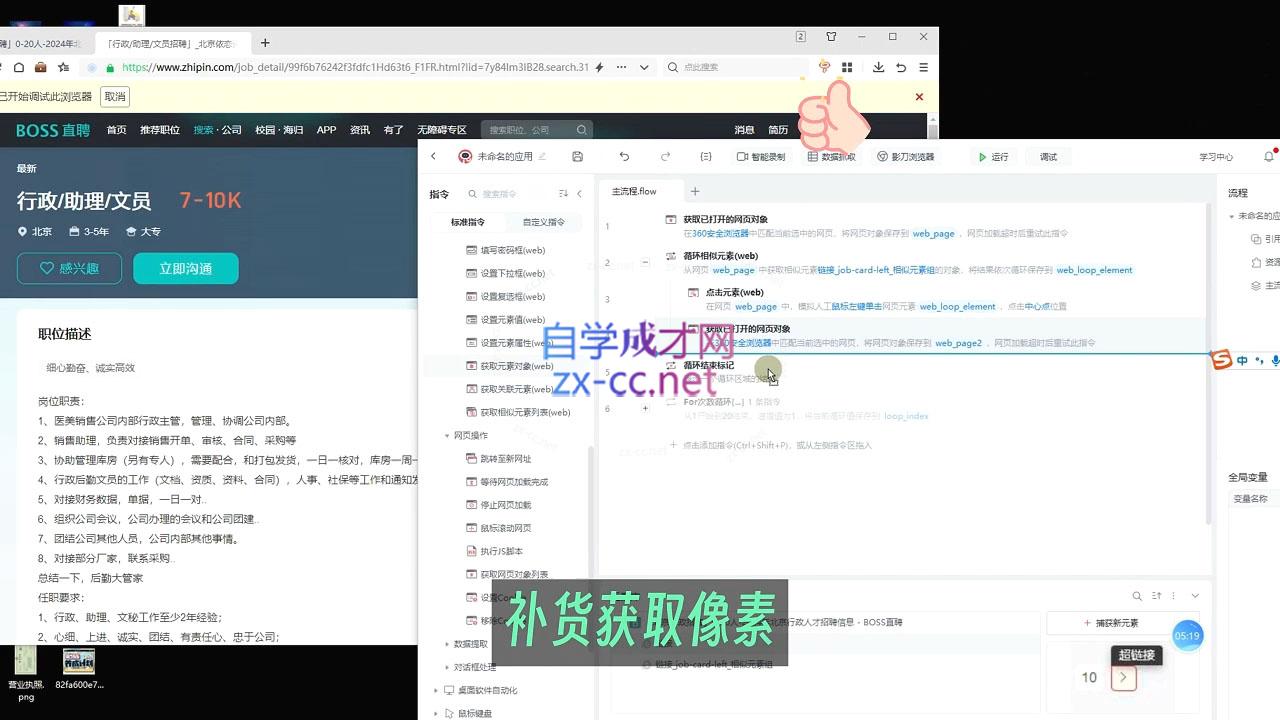Select step 获取已打开的网页对象 on line 1
Image resolution: width=1280 pixels, height=720 pixels.
tap(902, 226)
